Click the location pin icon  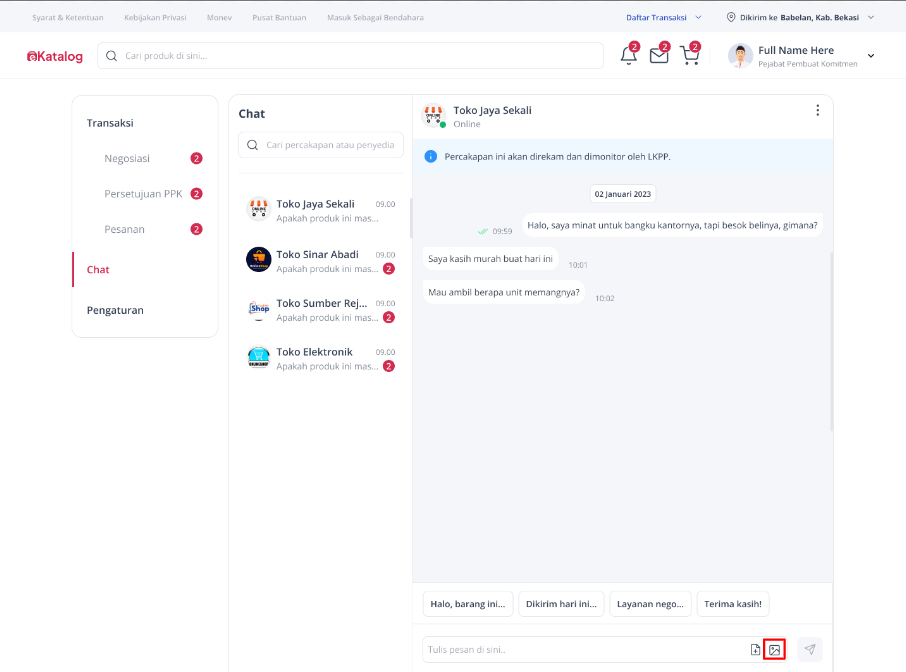coord(731,17)
